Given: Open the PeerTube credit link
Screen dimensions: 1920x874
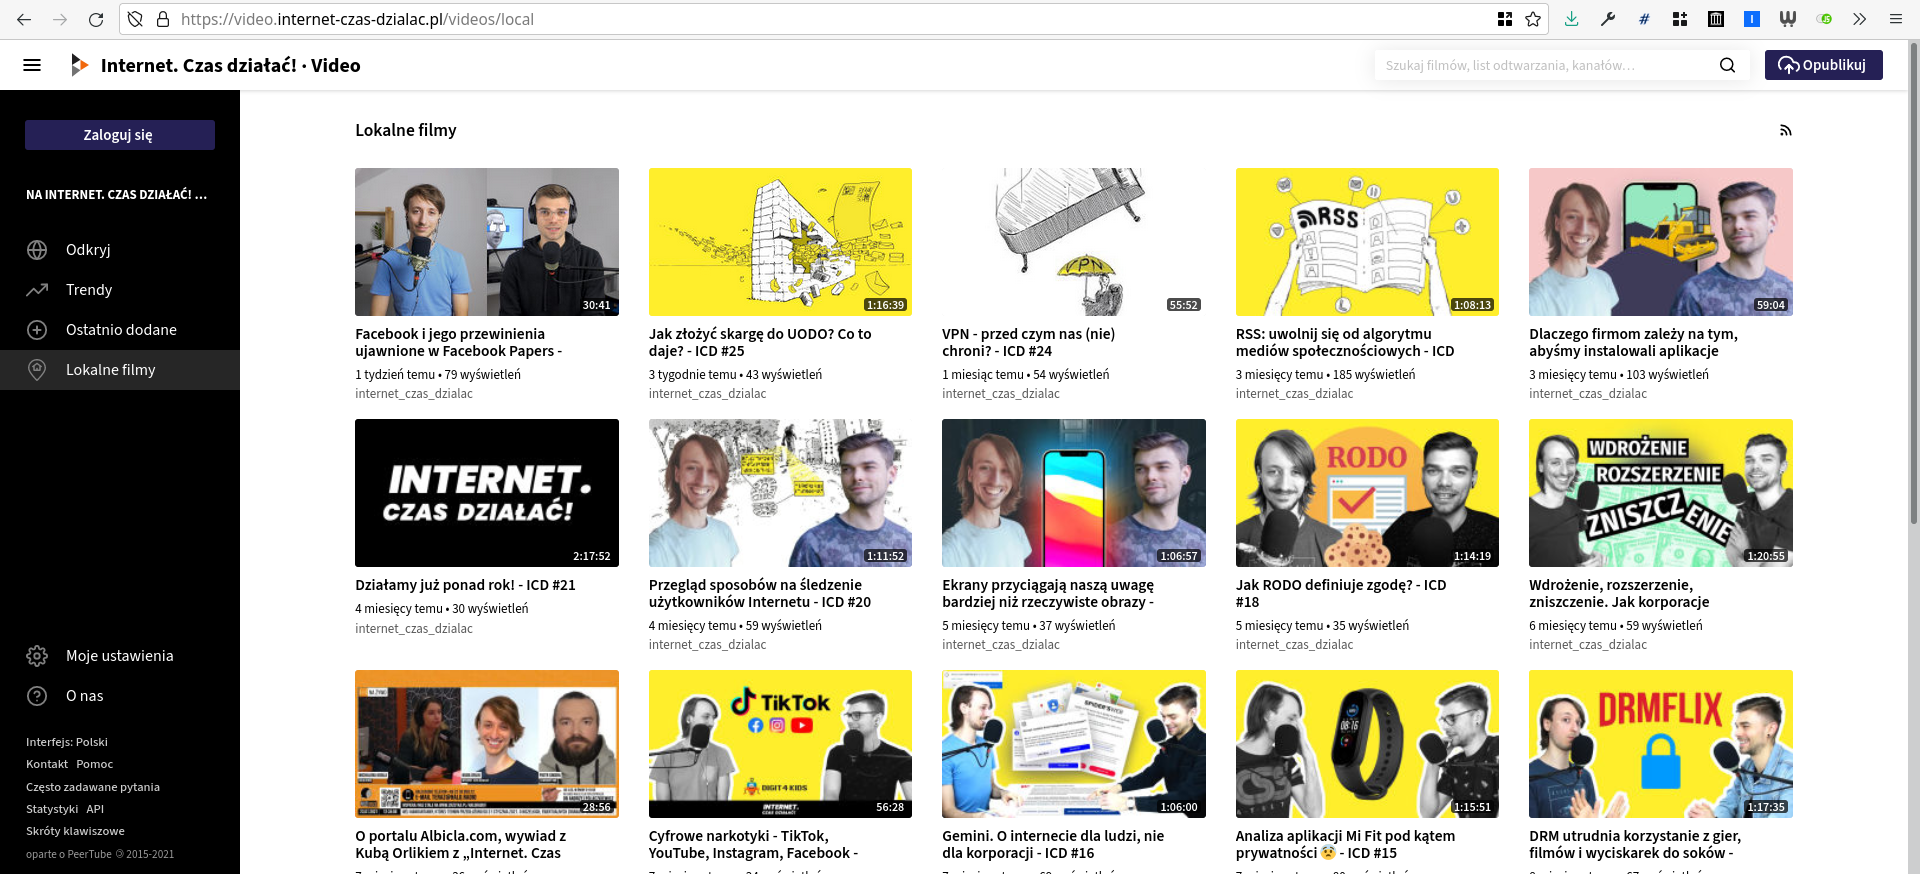Looking at the screenshot, I should tap(100, 854).
